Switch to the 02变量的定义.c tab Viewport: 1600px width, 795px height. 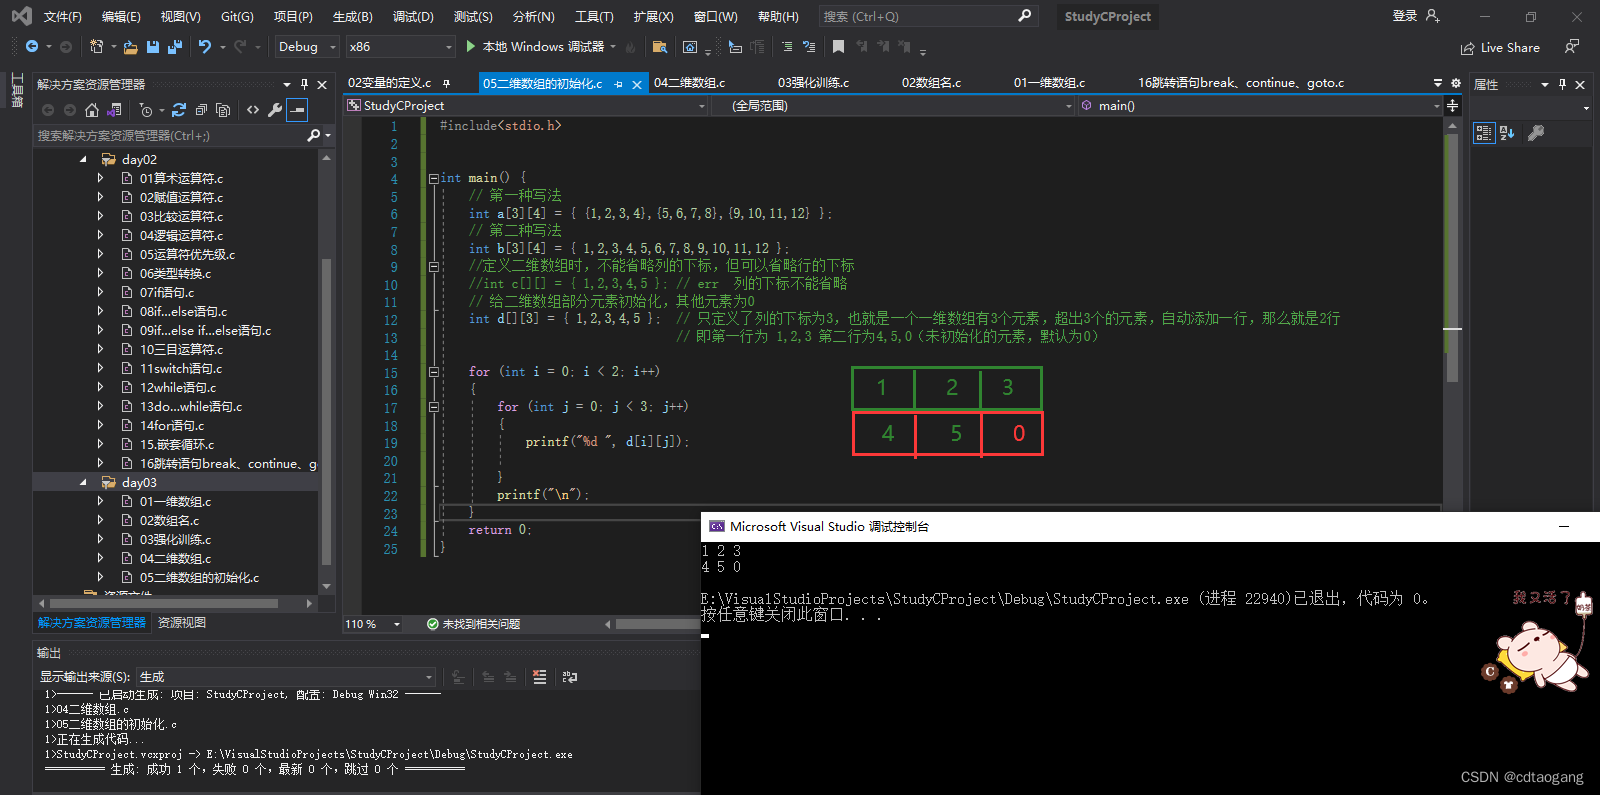coord(390,83)
